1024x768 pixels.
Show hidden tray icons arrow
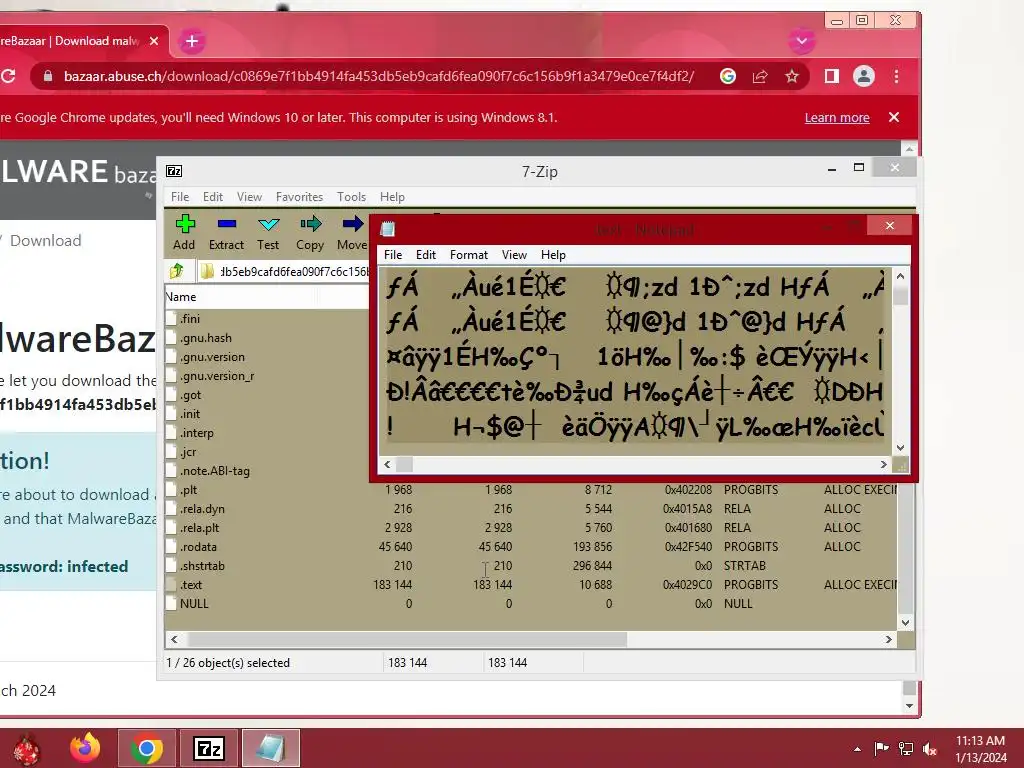[x=857, y=749]
